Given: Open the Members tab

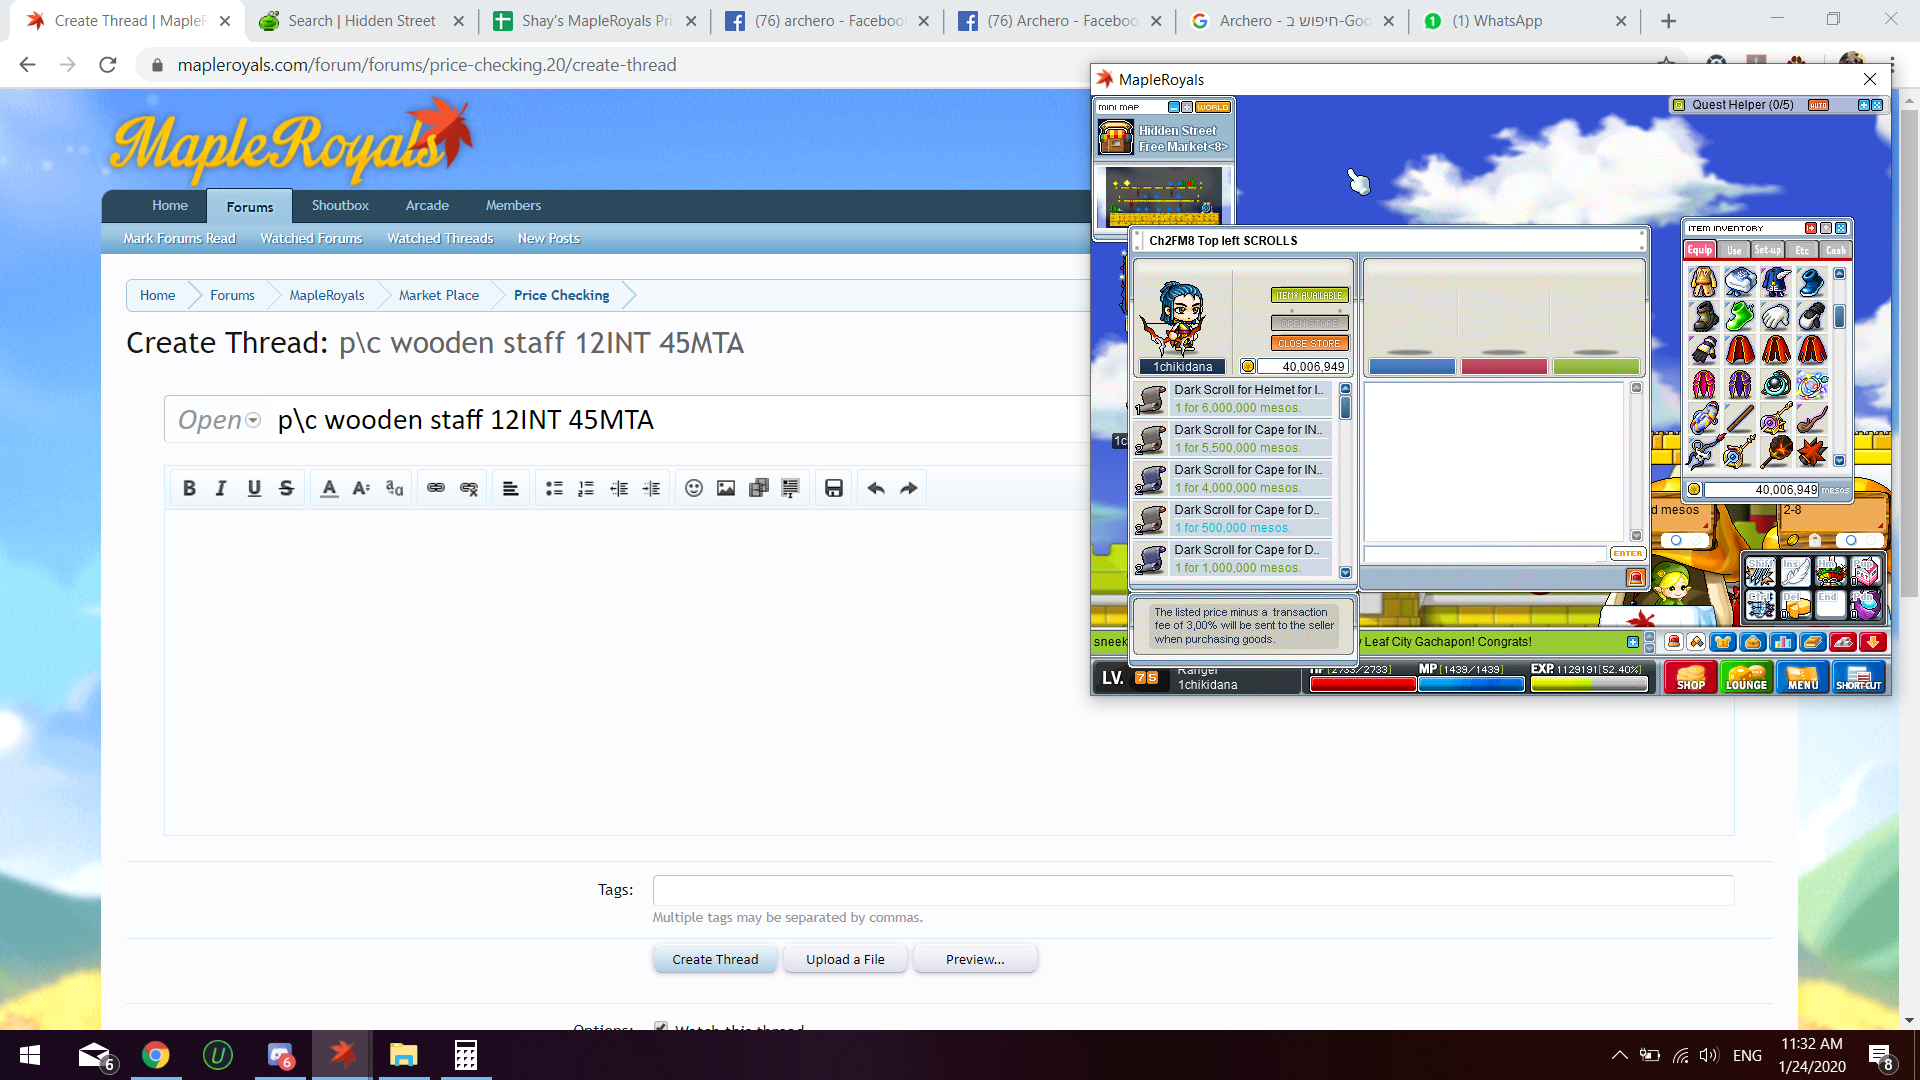Looking at the screenshot, I should [513, 205].
